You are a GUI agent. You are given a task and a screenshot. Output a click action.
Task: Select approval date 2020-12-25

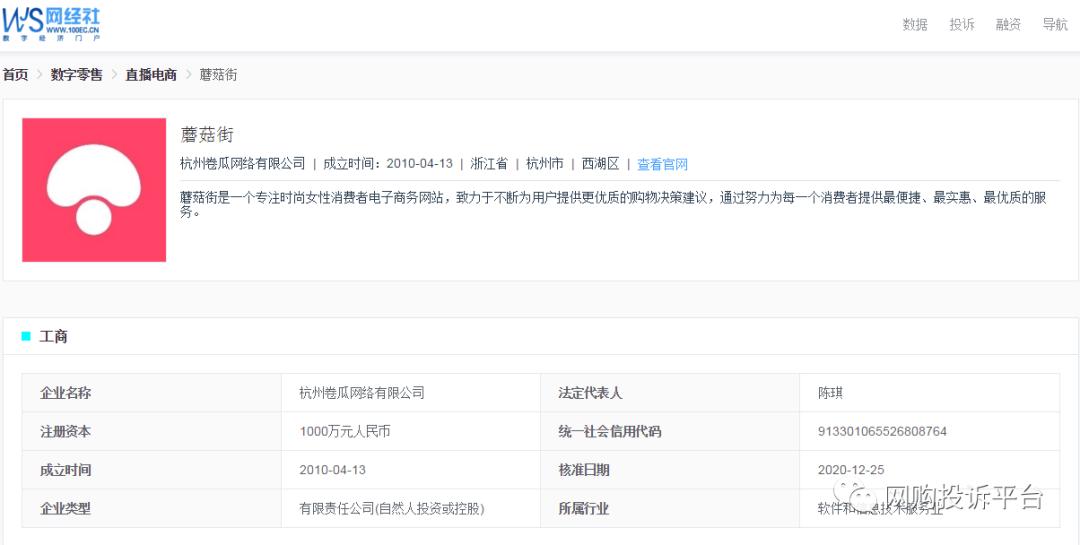[x=851, y=471]
